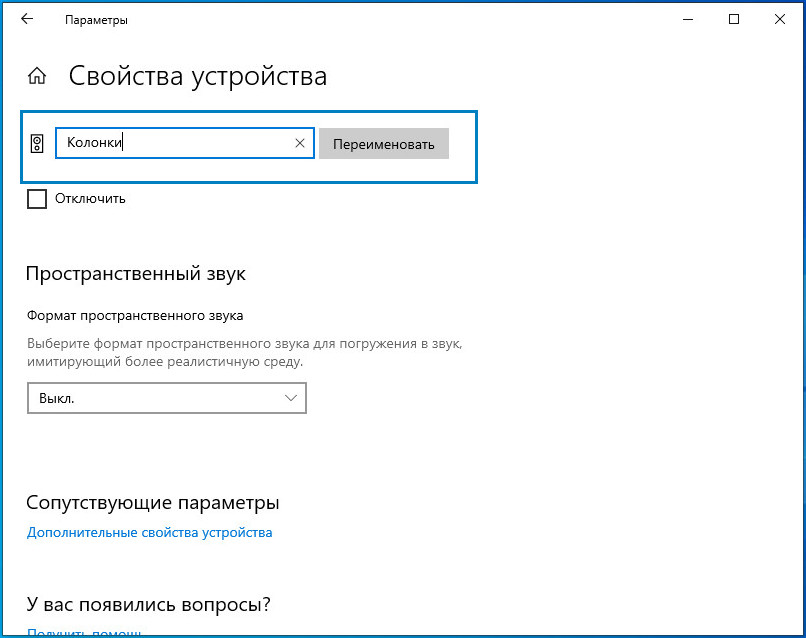Open the Settings home page via house icon
The height and width of the screenshot is (638, 806).
(x=37, y=77)
